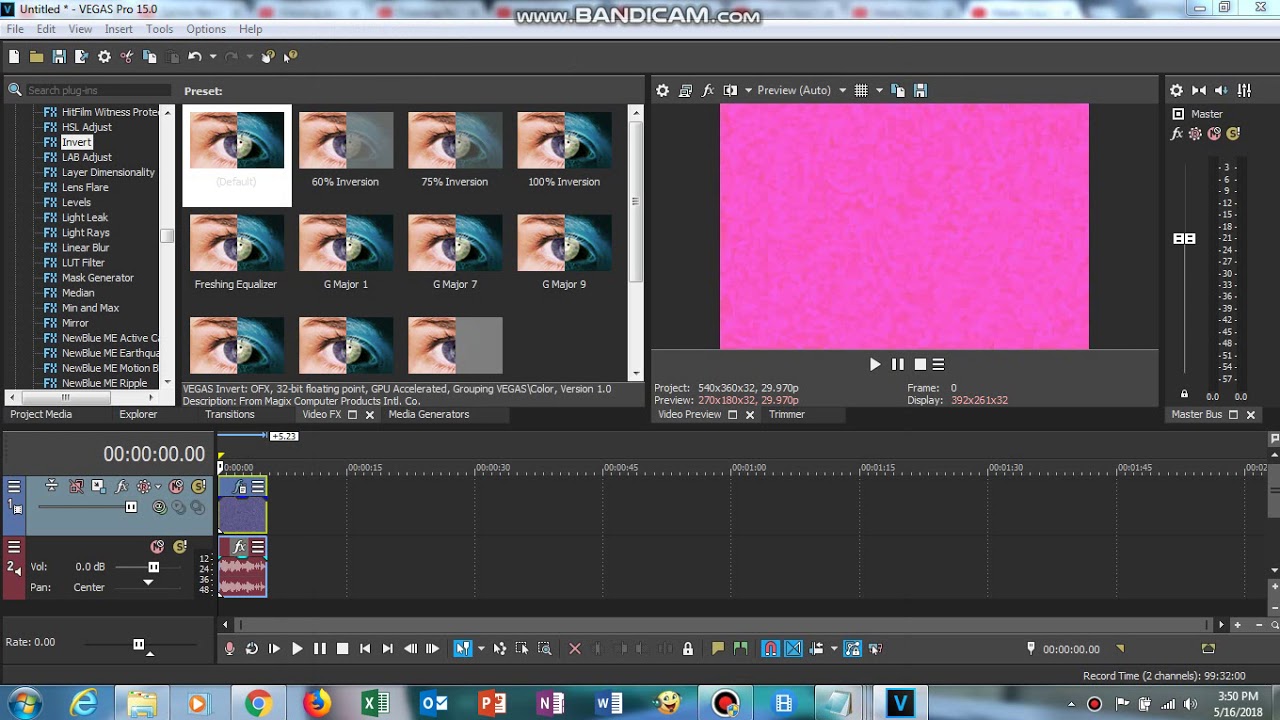Click Downmix Output icon in Master Bus

click(x=1199, y=90)
